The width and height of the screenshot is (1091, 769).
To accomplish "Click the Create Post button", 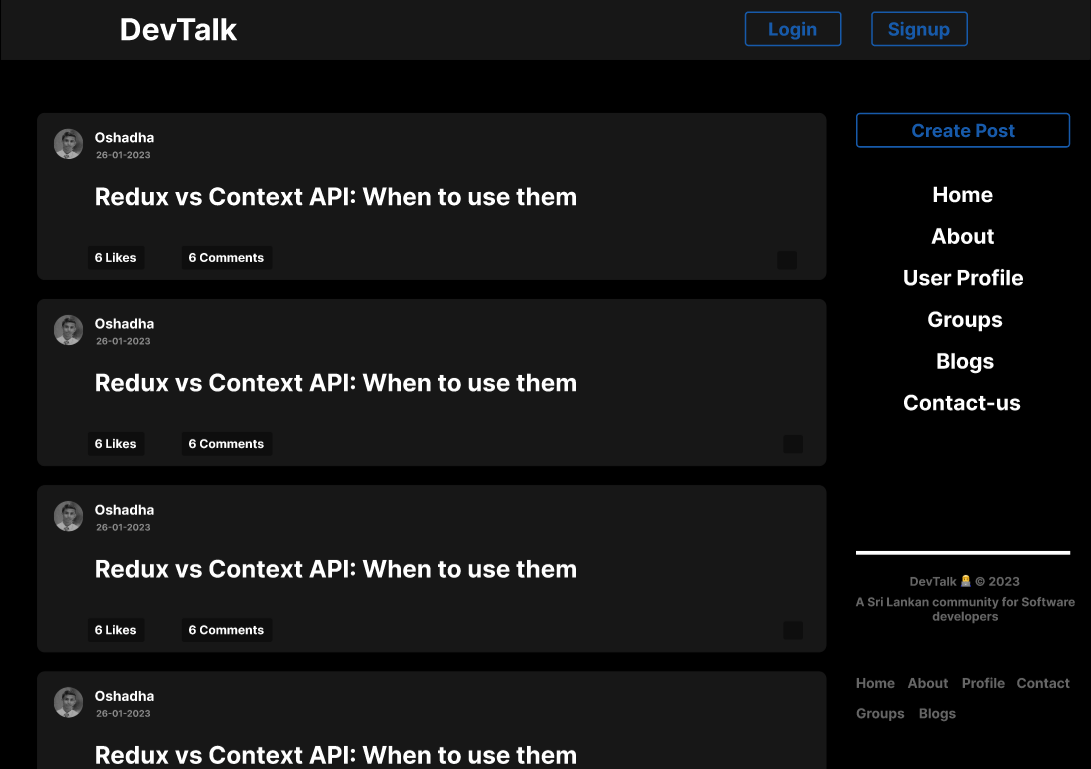I will click(x=963, y=130).
